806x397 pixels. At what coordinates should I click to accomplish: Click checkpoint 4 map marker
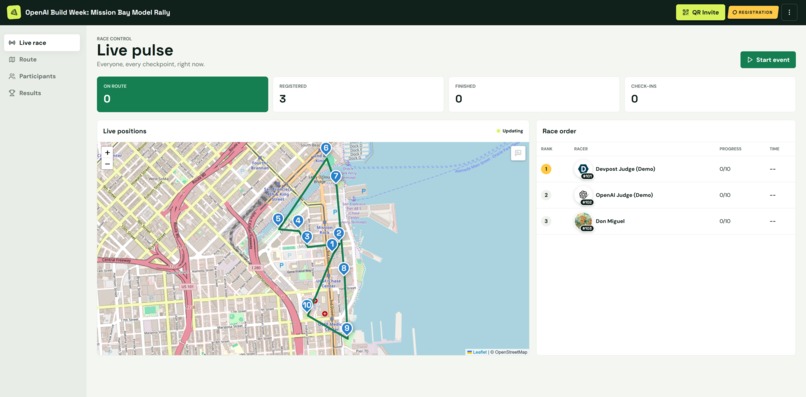tap(298, 222)
